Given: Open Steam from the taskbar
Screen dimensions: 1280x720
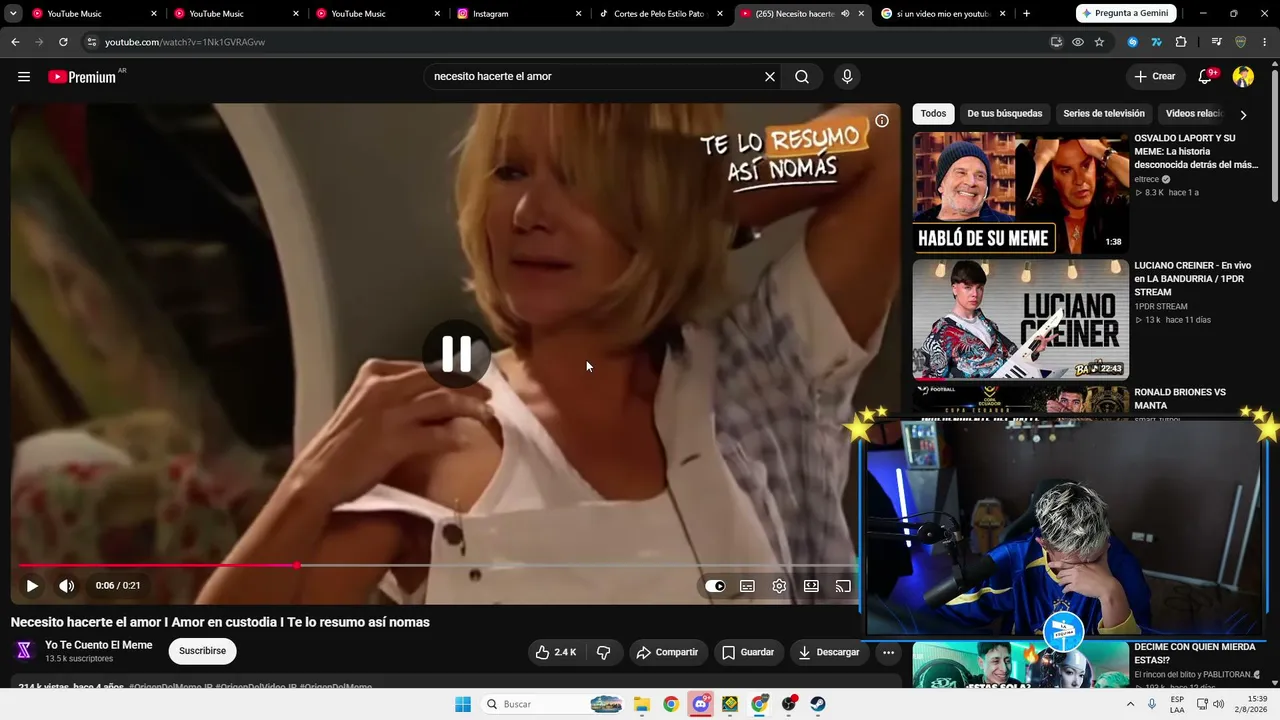Looking at the screenshot, I should (x=818, y=704).
